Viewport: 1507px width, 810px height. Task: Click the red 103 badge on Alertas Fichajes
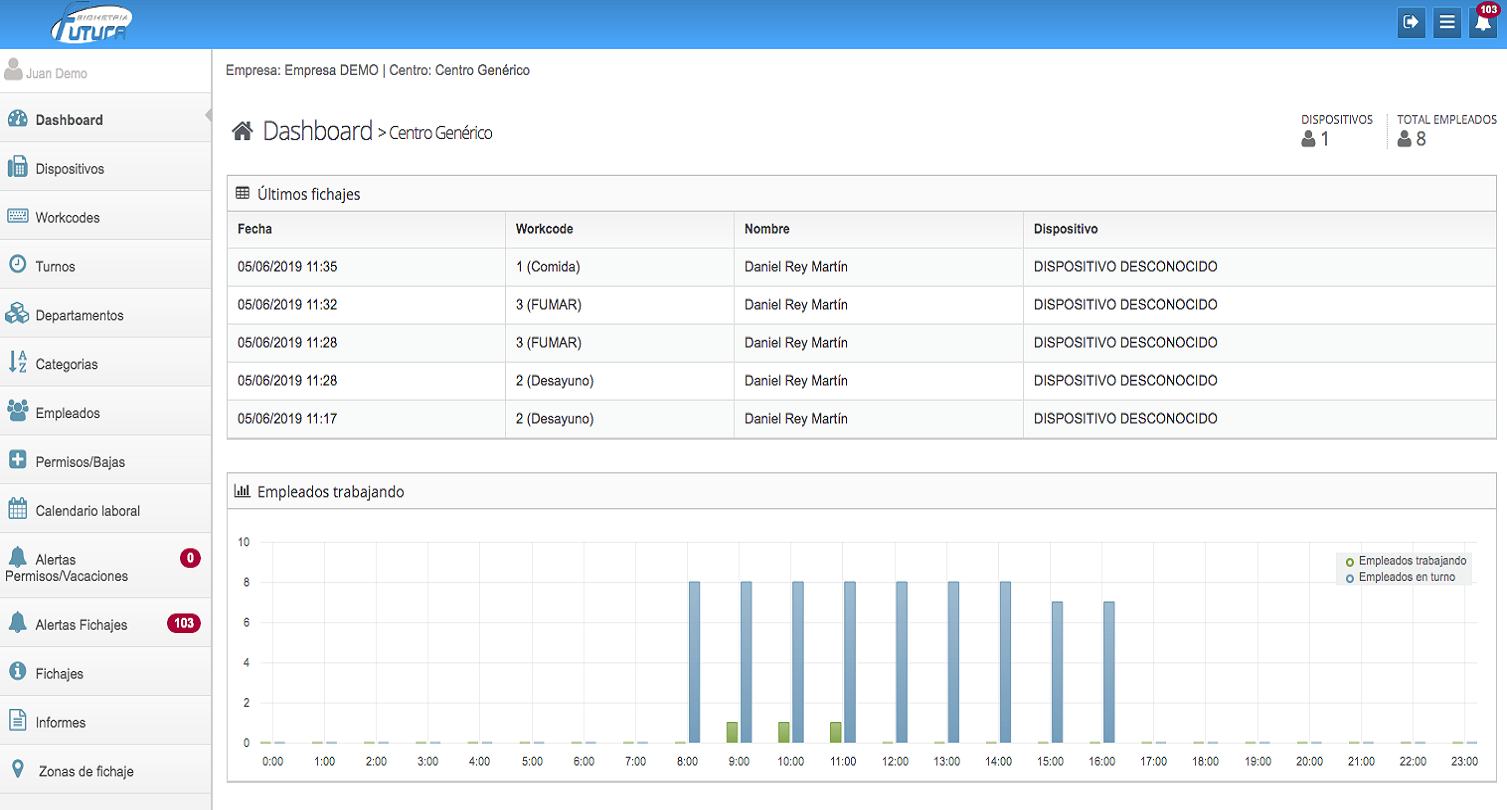coord(184,623)
